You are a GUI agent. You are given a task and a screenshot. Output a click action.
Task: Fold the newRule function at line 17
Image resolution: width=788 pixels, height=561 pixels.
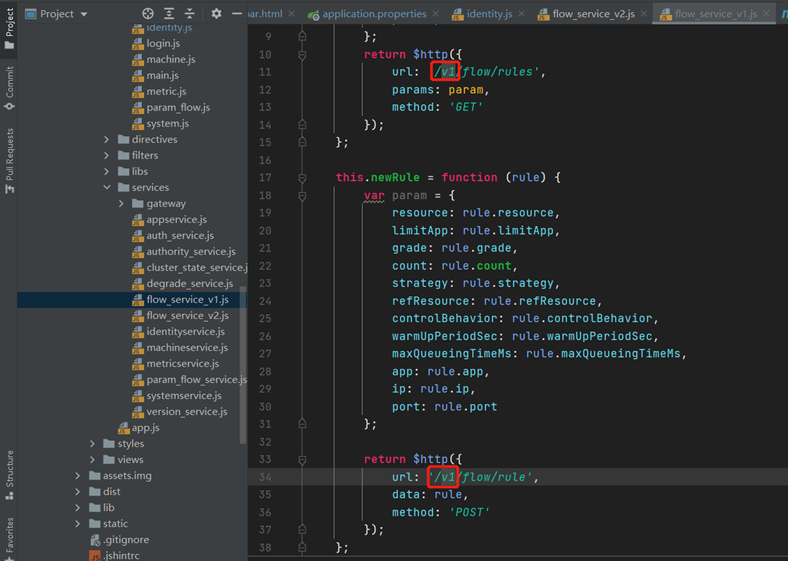coord(302,177)
